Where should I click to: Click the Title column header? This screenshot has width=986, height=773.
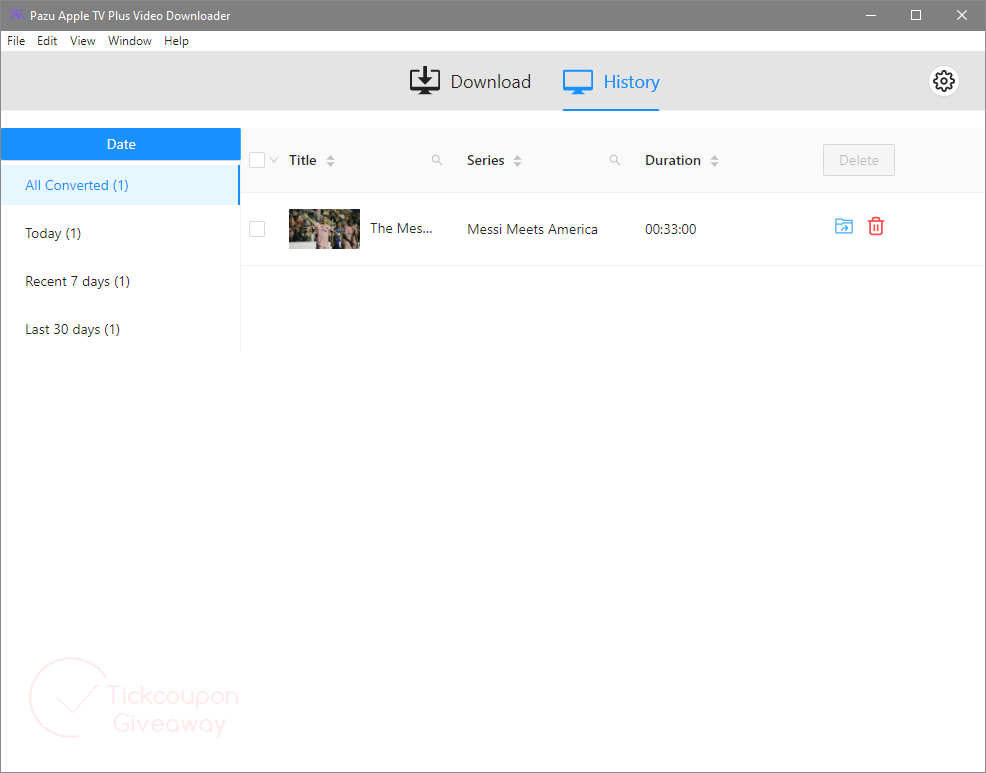pos(302,160)
